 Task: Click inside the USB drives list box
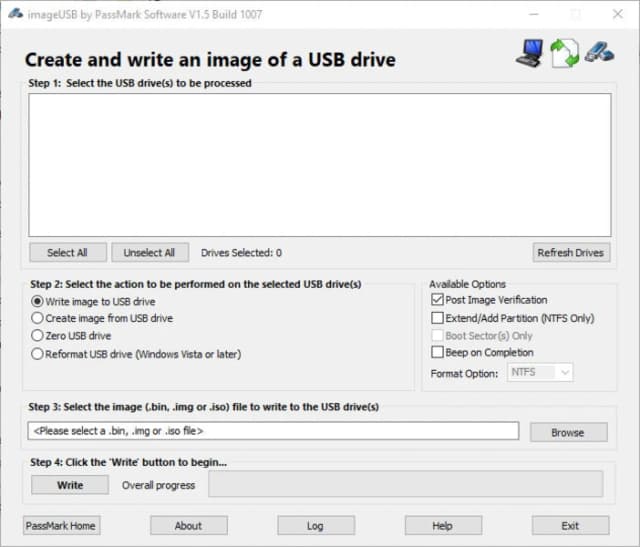pyautogui.click(x=320, y=165)
